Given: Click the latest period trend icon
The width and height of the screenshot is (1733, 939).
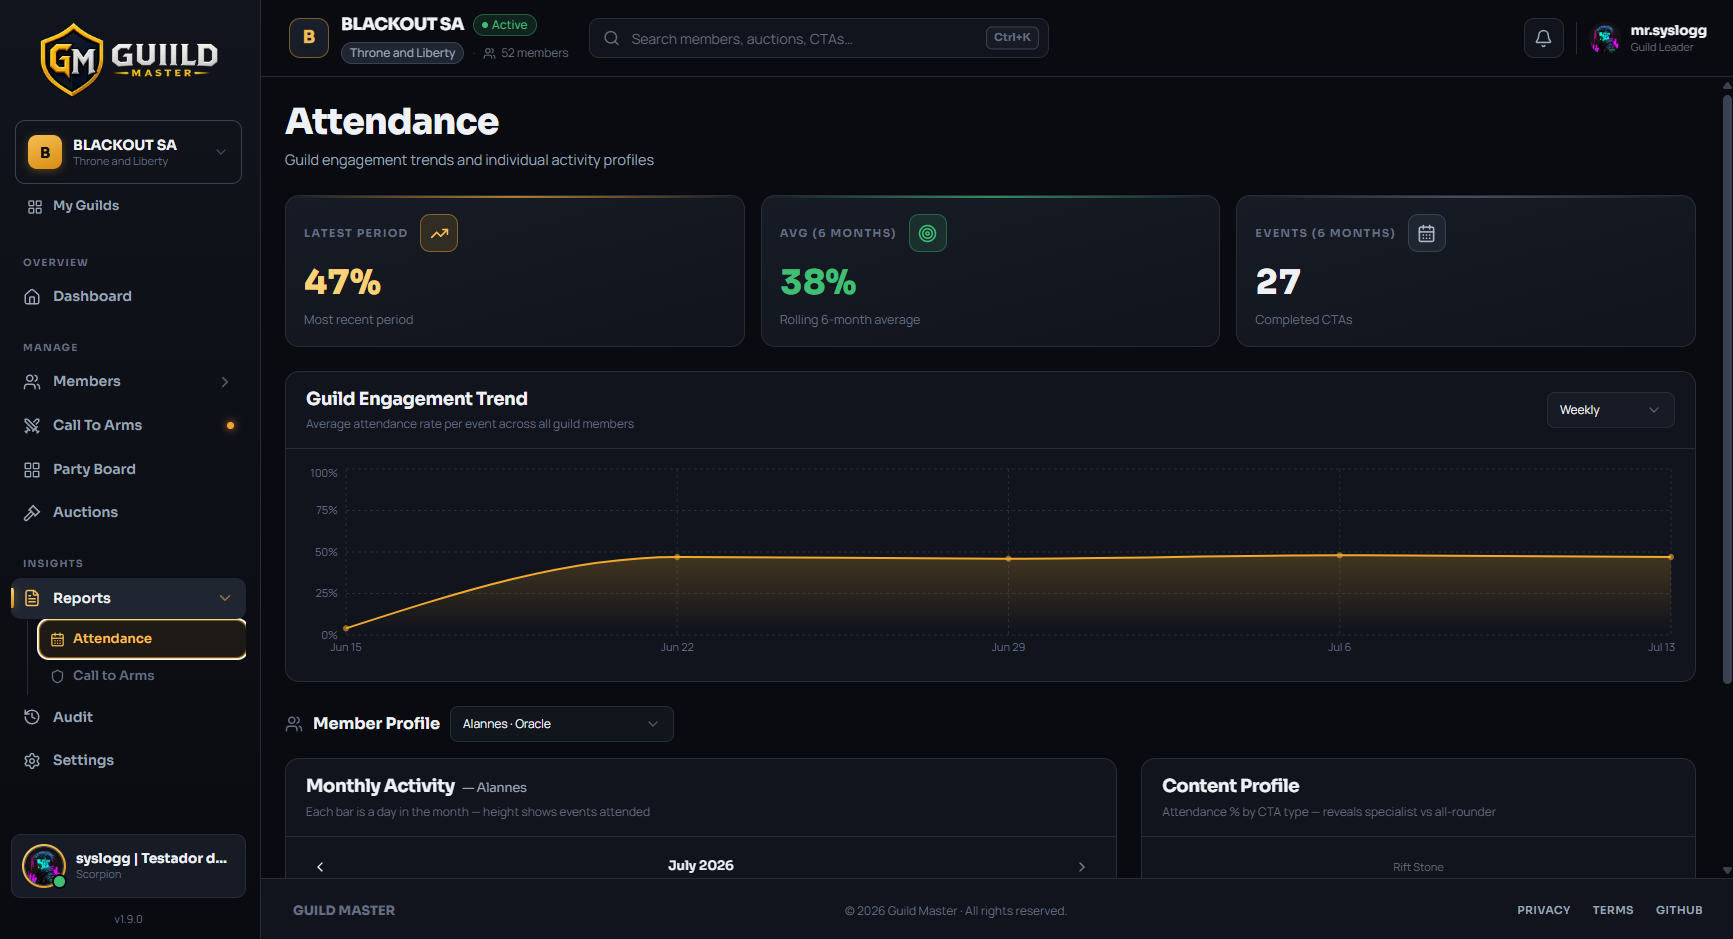Looking at the screenshot, I should (439, 233).
